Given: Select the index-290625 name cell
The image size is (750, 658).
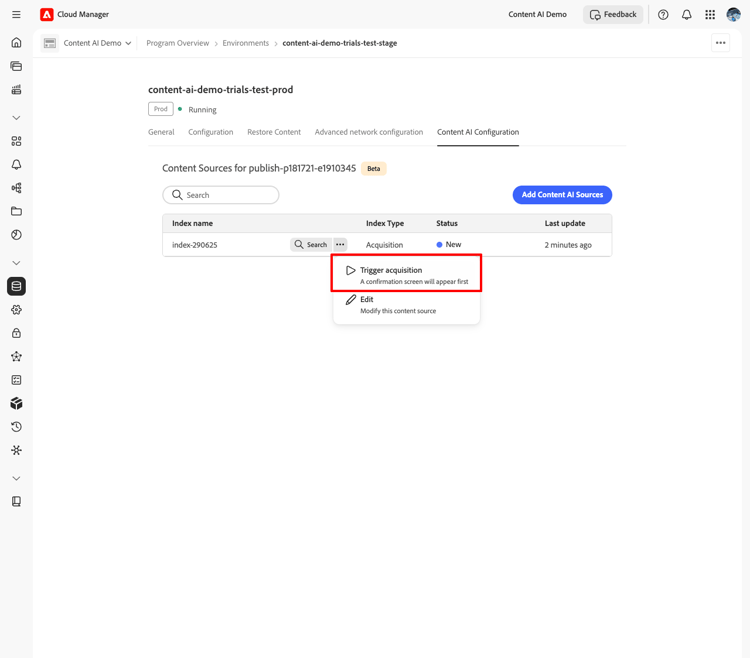Looking at the screenshot, I should 195,245.
